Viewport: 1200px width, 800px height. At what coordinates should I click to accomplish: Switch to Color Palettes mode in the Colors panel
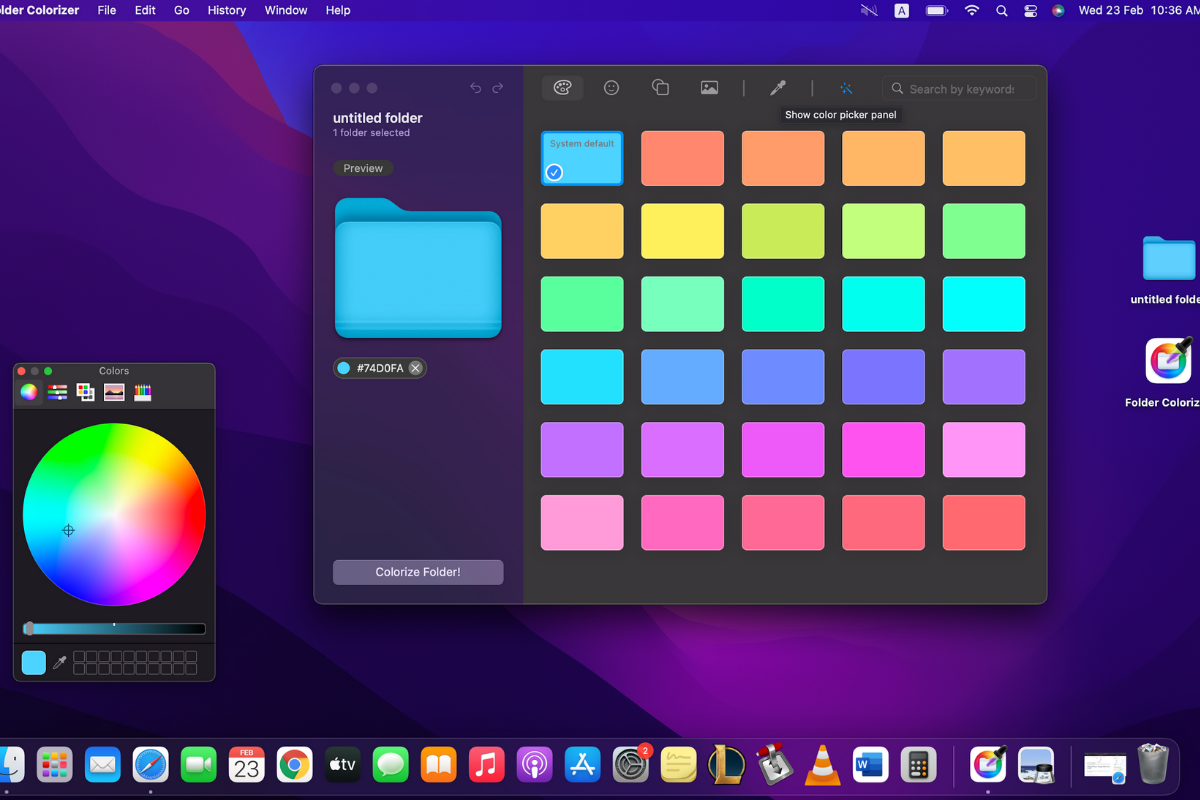coord(86,392)
